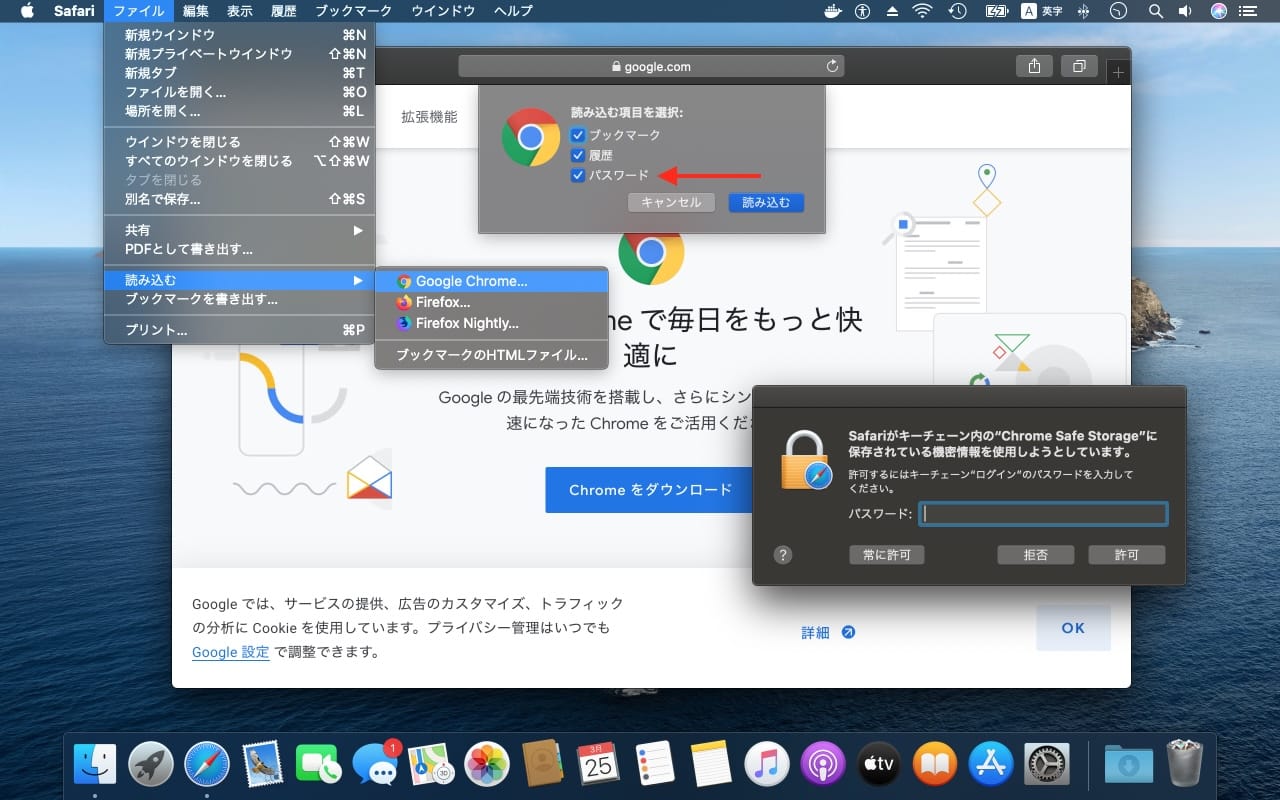Launch Launchpad rocket in Dock
The image size is (1280, 800).
(151, 765)
